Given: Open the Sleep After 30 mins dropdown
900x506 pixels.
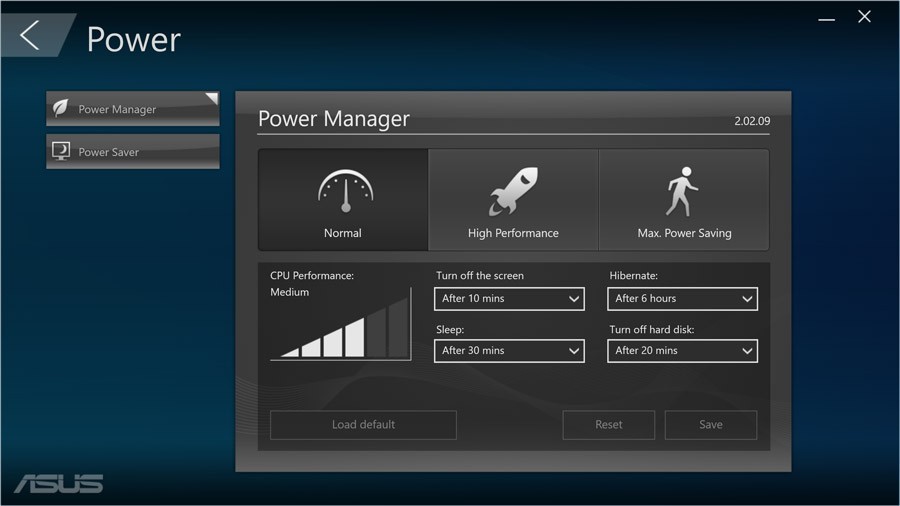Looking at the screenshot, I should click(x=509, y=351).
